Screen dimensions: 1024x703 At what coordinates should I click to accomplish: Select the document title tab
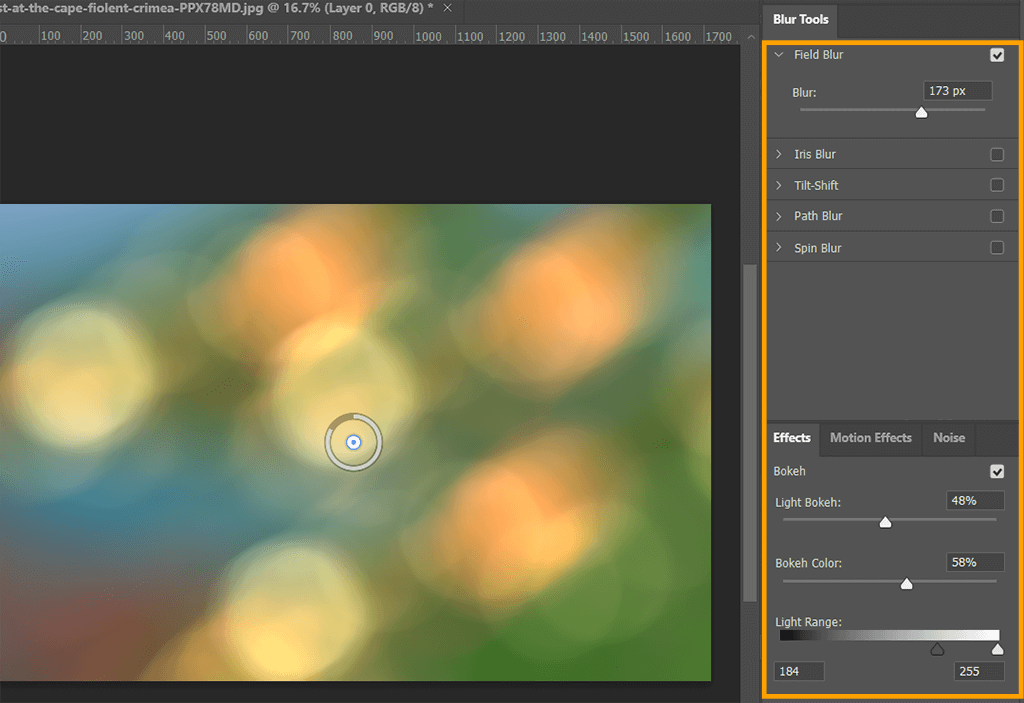[x=216, y=8]
